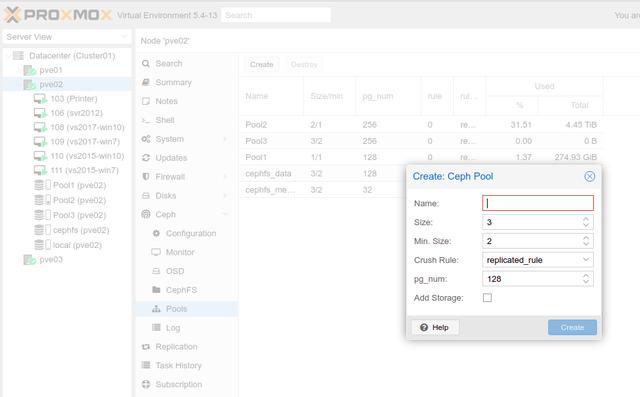Open the Pools section
The height and width of the screenshot is (397, 640).
pyautogui.click(x=187, y=309)
